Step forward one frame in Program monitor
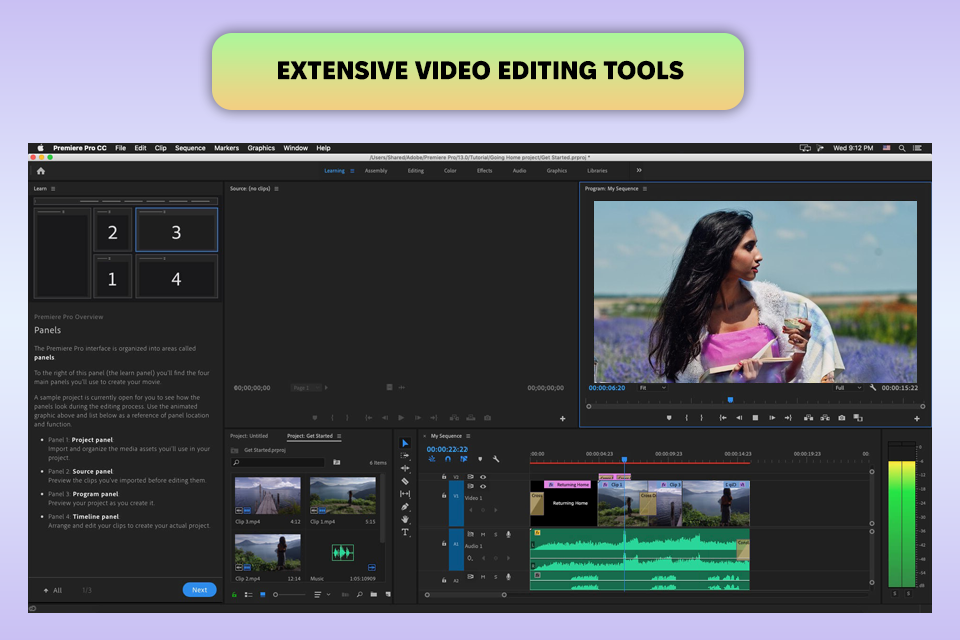960x640 pixels. point(772,418)
